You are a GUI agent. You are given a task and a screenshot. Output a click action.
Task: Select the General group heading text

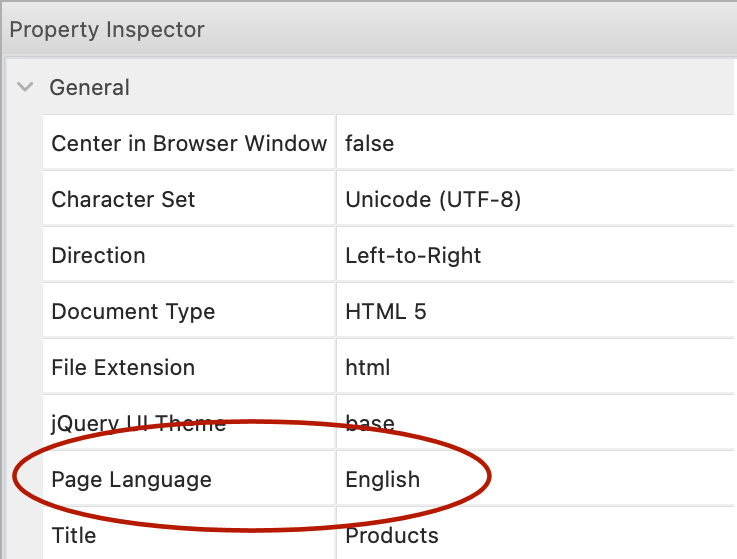[90, 87]
